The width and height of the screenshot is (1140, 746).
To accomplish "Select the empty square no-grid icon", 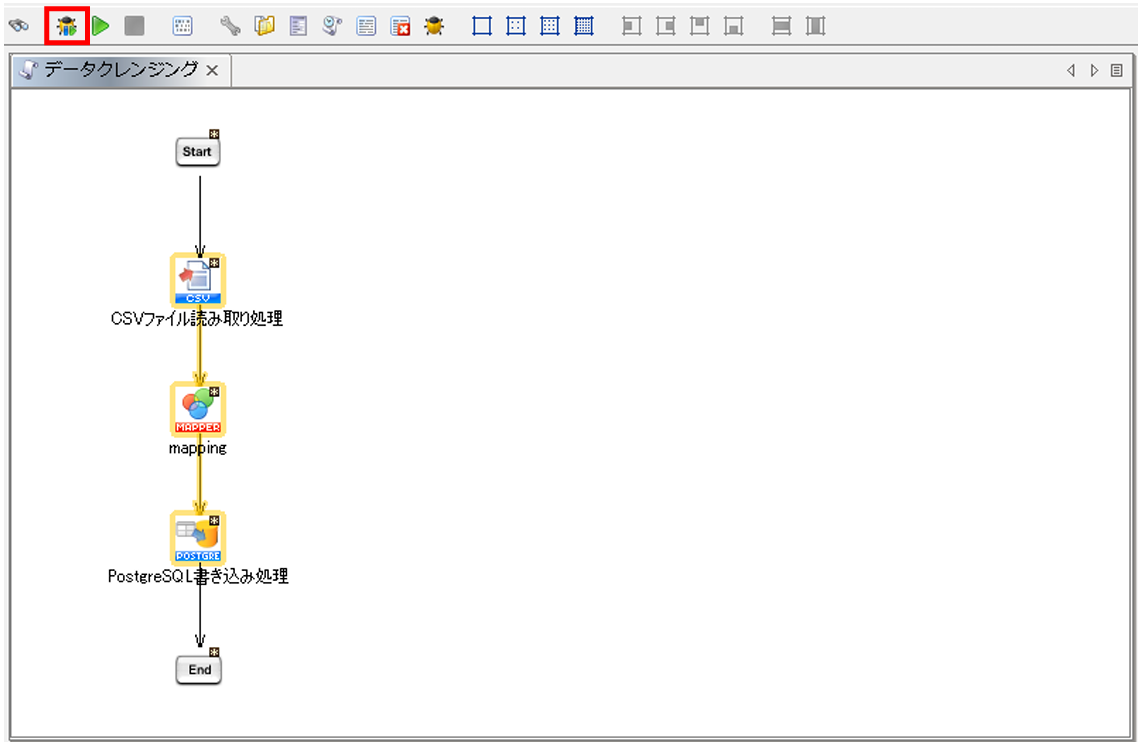I will 482,26.
